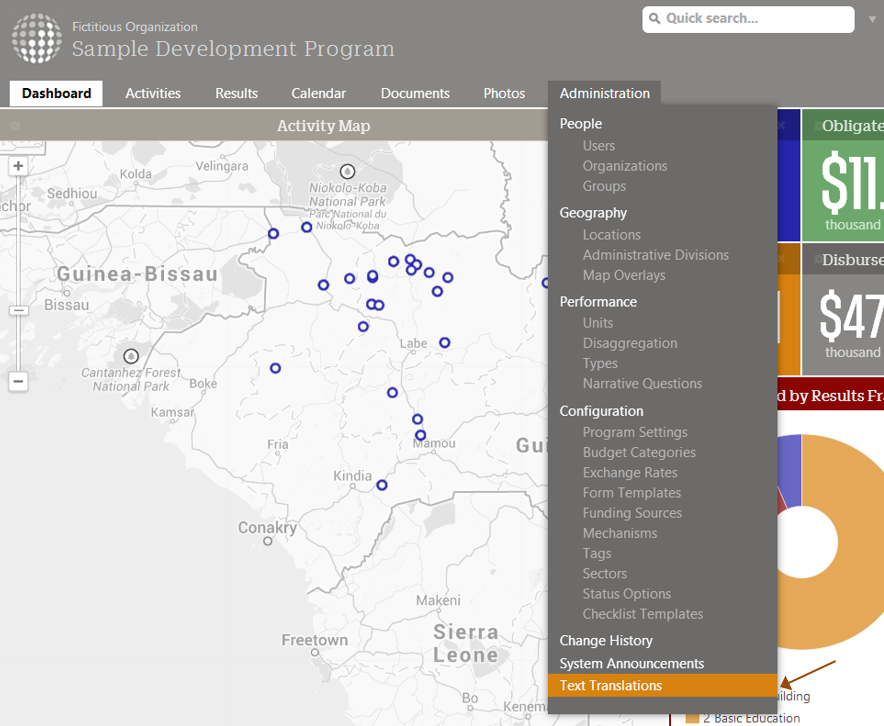Open Users under People
Screen dimensions: 884x726
(x=599, y=146)
